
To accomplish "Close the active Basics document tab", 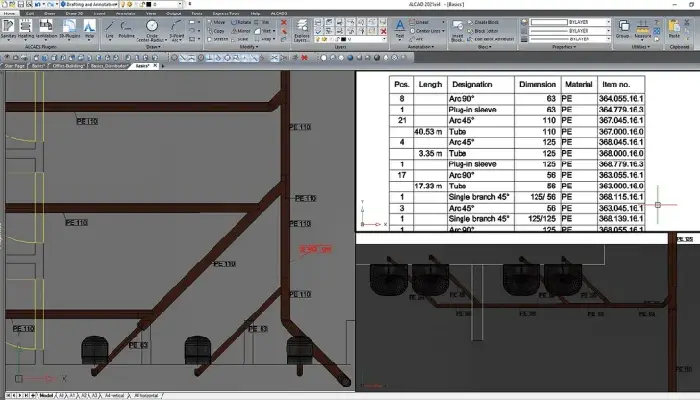I will click(x=155, y=66).
